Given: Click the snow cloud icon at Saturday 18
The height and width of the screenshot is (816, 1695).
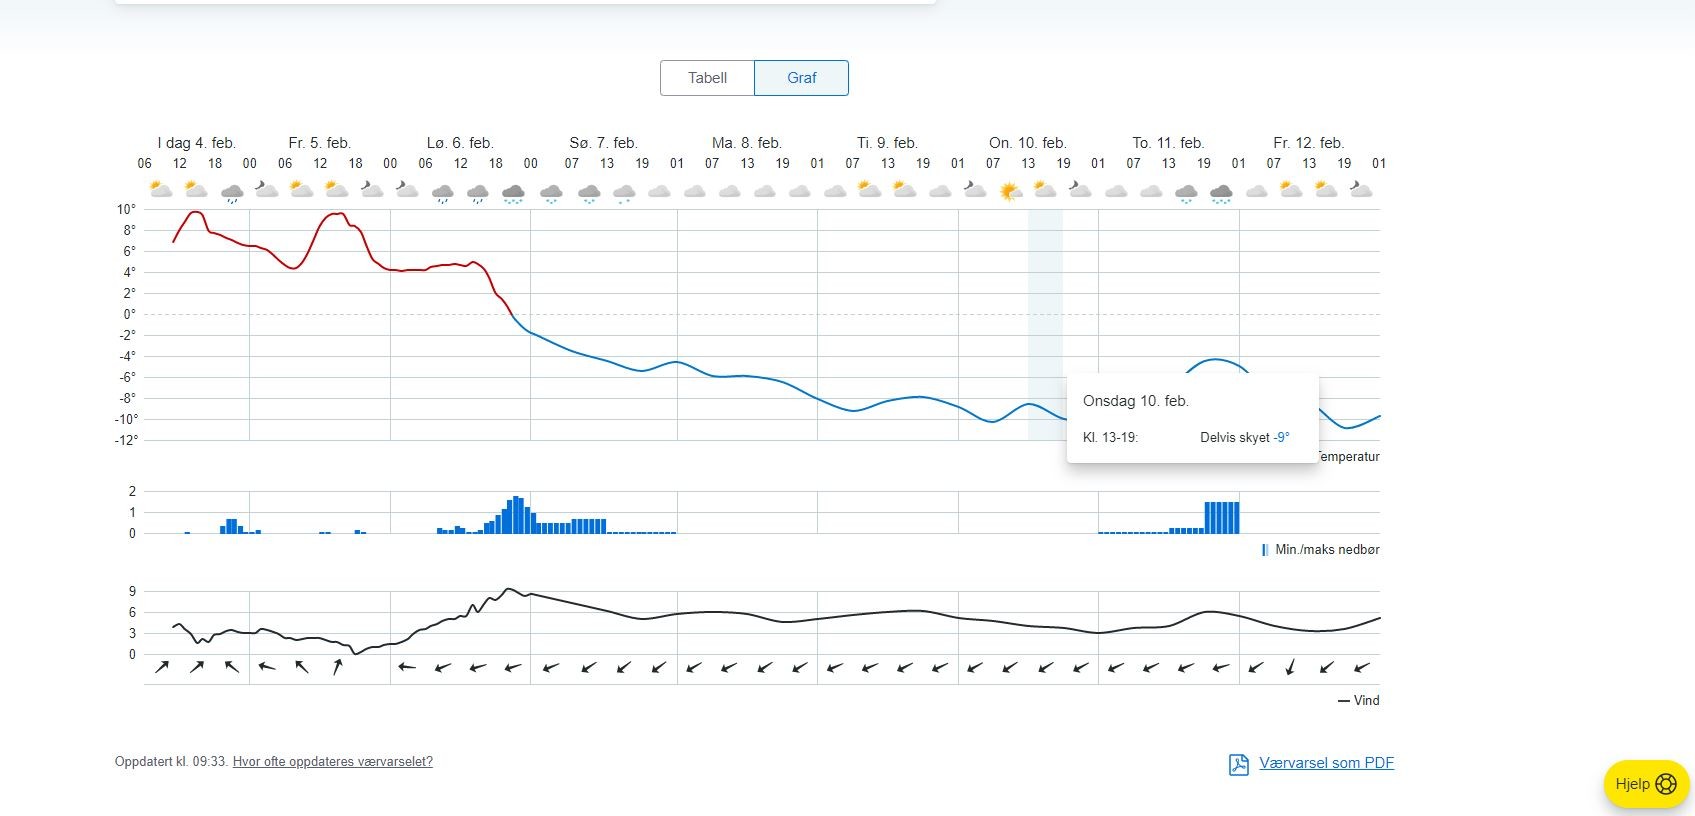Looking at the screenshot, I should click(x=513, y=193).
